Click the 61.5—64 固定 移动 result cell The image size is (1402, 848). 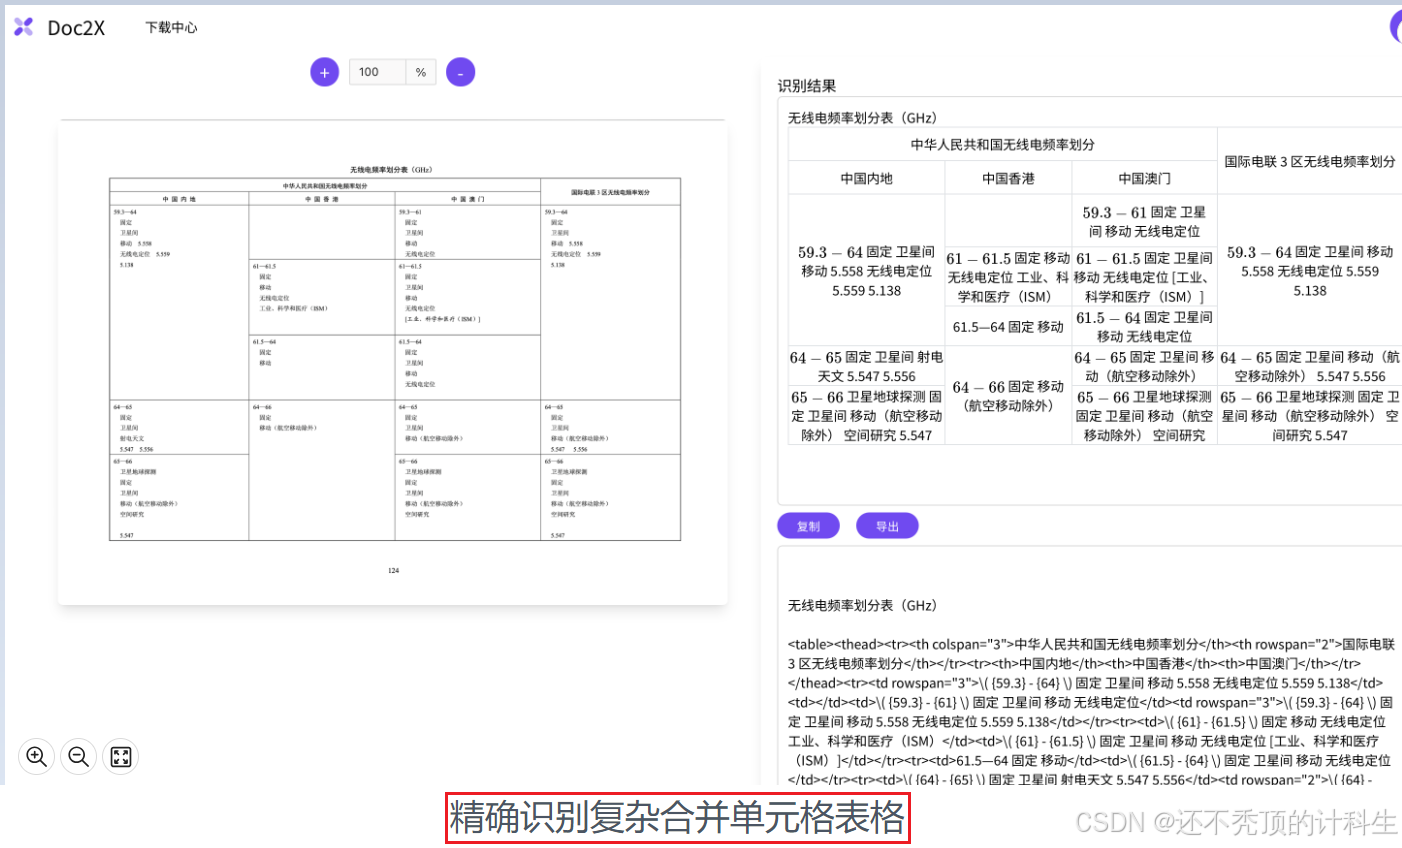click(x=1008, y=326)
